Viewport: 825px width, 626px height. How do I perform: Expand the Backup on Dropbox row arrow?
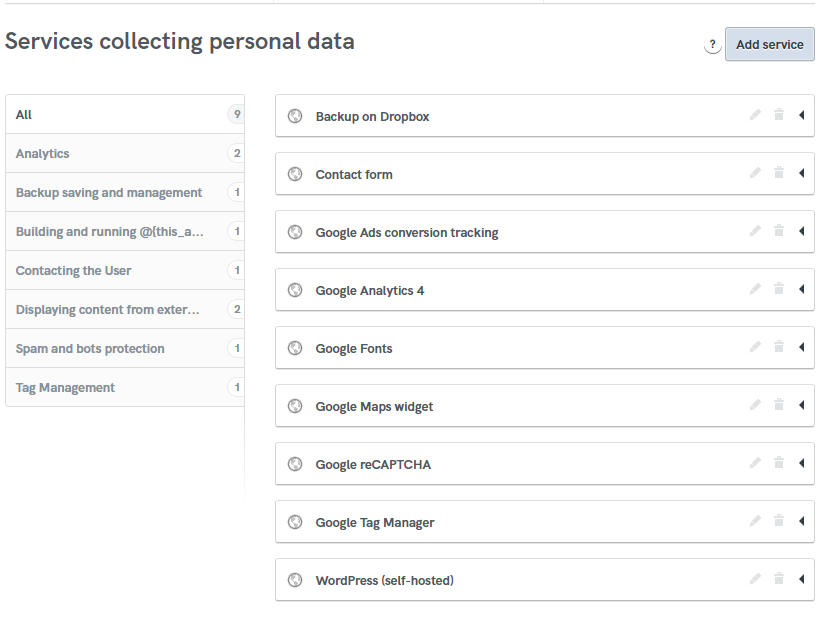[x=802, y=116]
